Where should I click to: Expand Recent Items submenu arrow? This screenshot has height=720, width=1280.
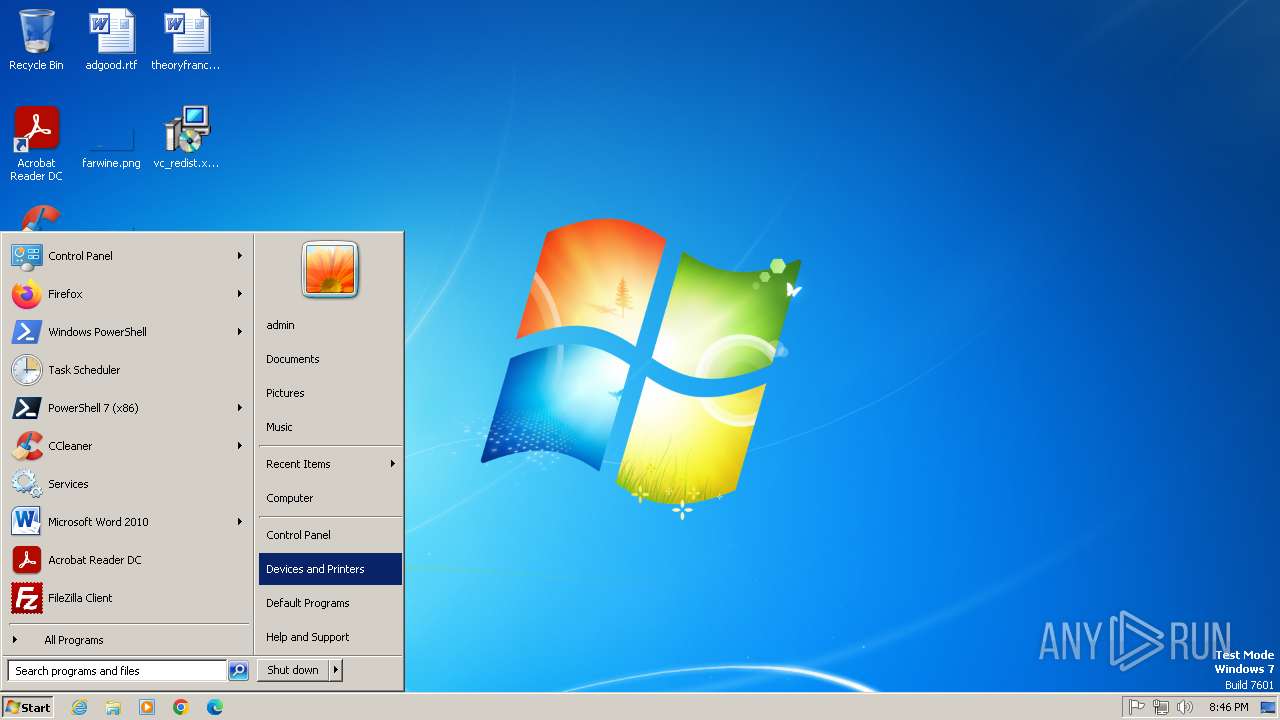coord(393,464)
